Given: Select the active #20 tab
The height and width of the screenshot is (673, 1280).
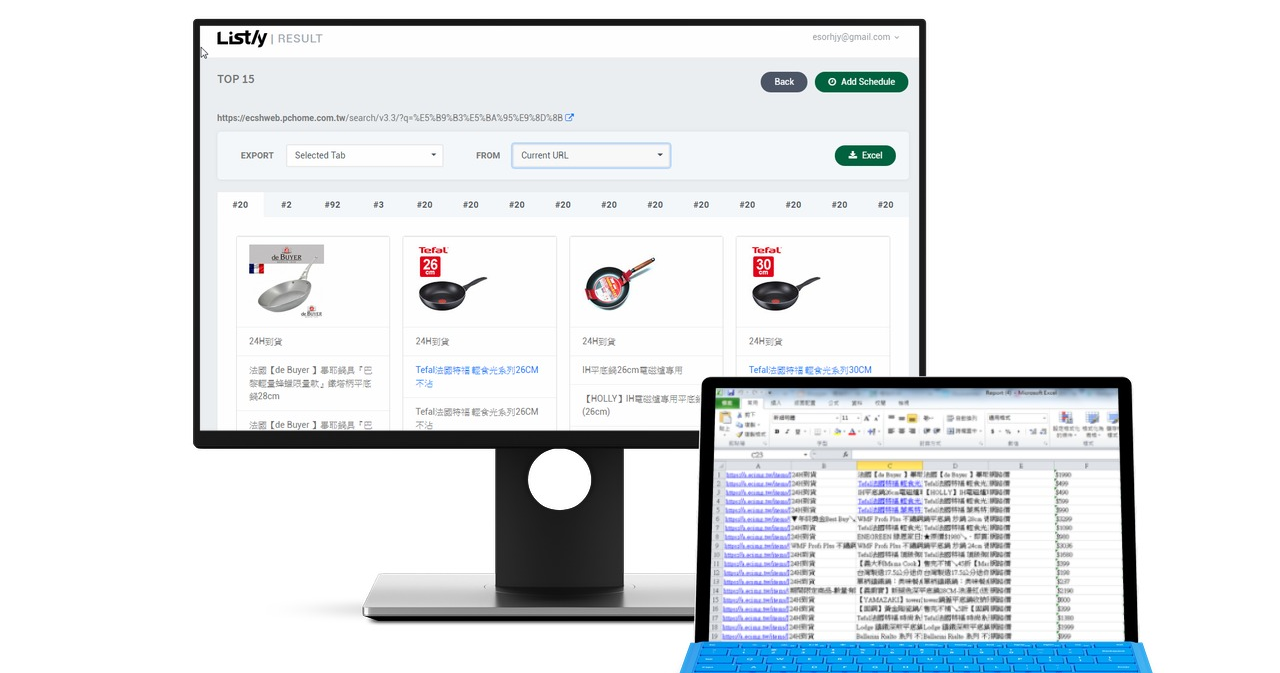Looking at the screenshot, I should tap(240, 205).
